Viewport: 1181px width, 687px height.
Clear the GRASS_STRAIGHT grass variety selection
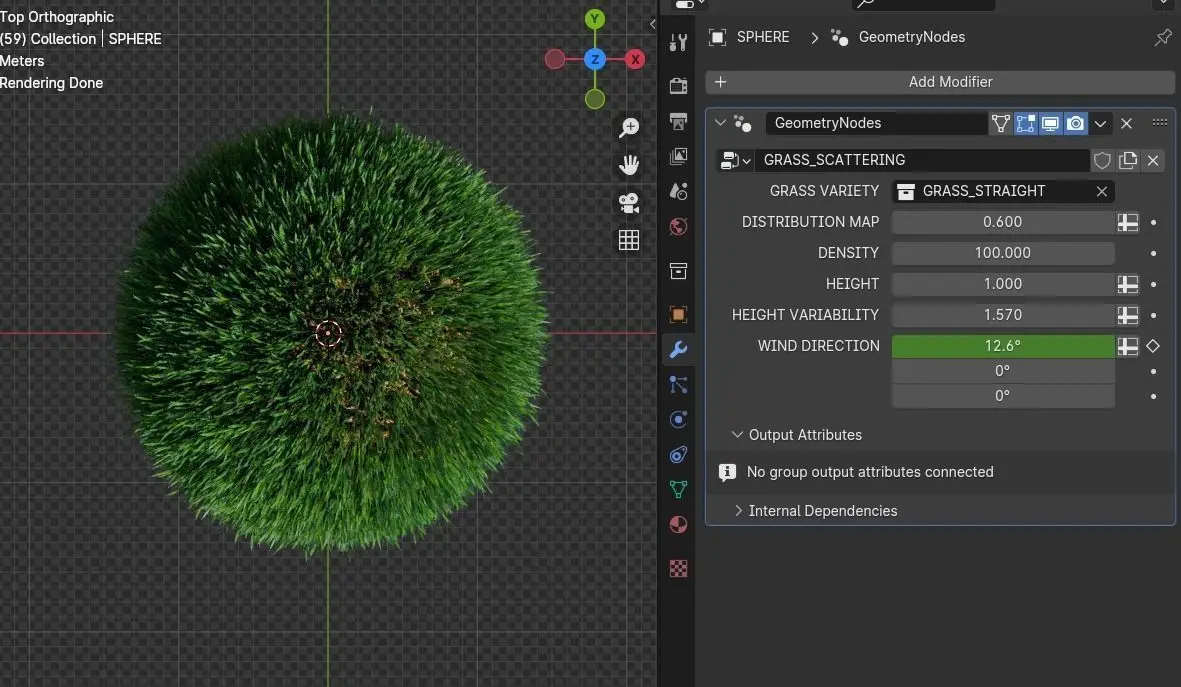coord(1101,191)
